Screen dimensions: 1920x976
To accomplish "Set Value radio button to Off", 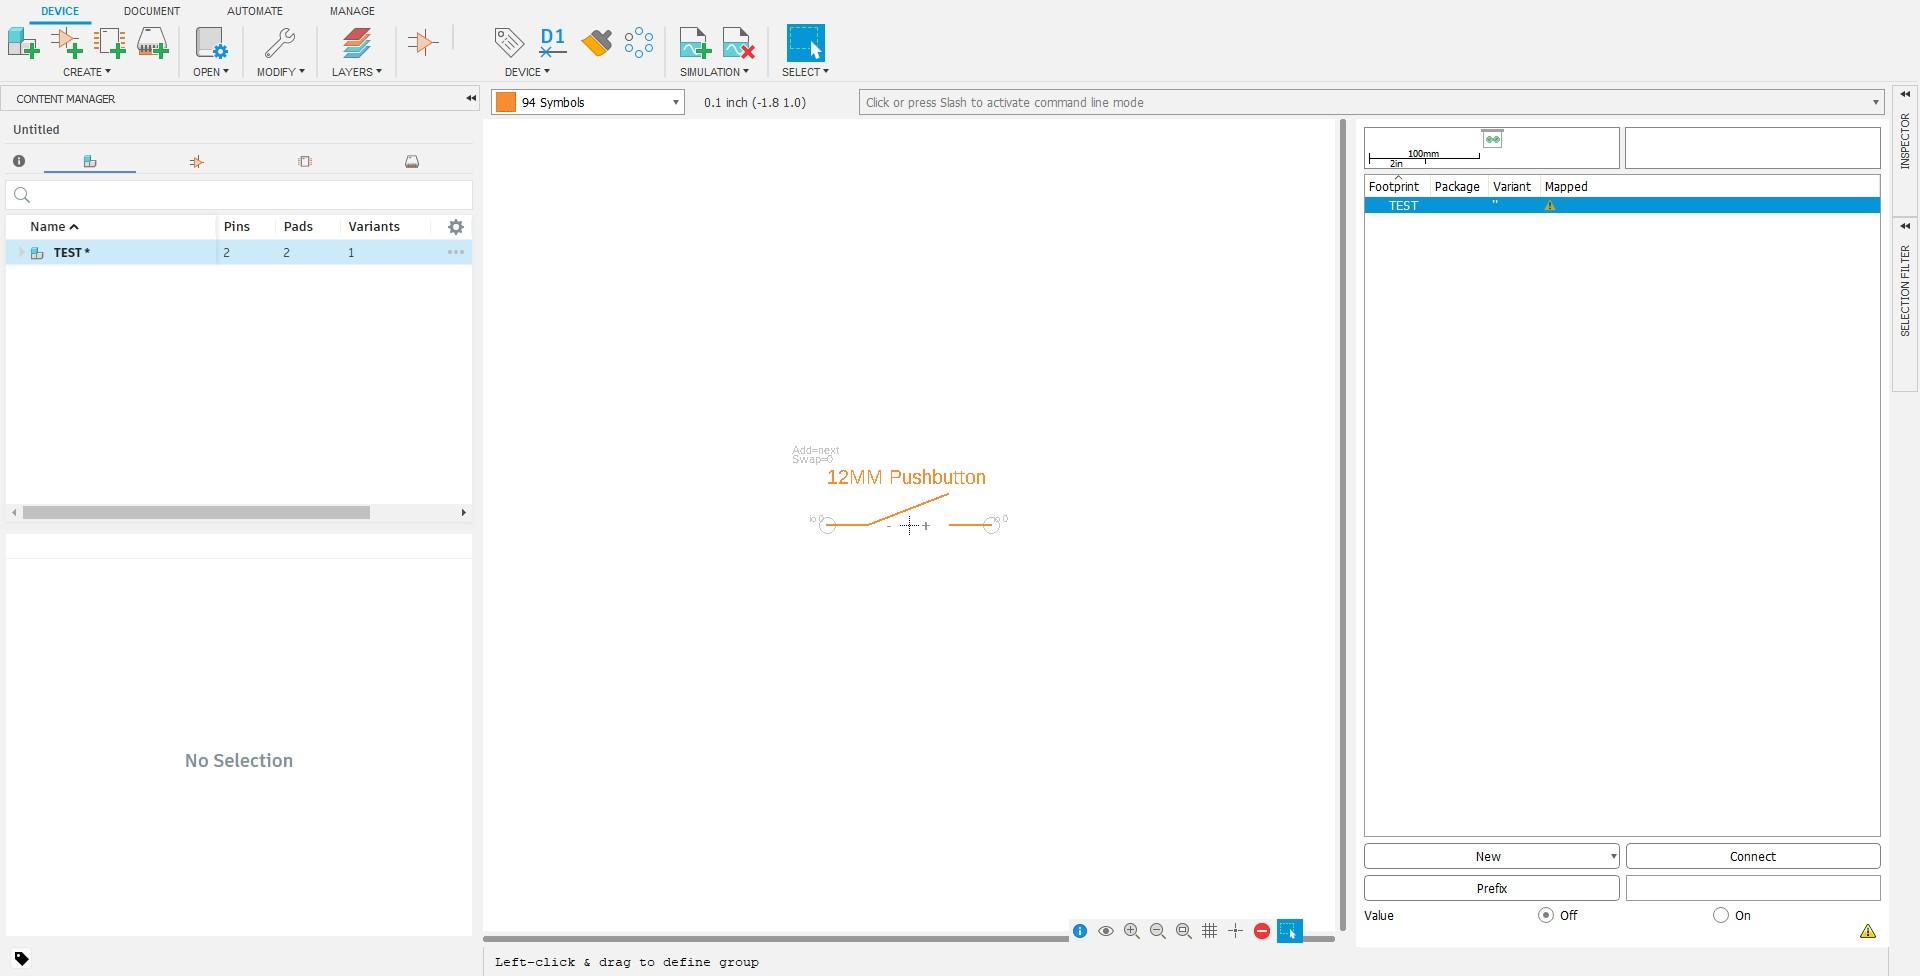I will click(1546, 915).
